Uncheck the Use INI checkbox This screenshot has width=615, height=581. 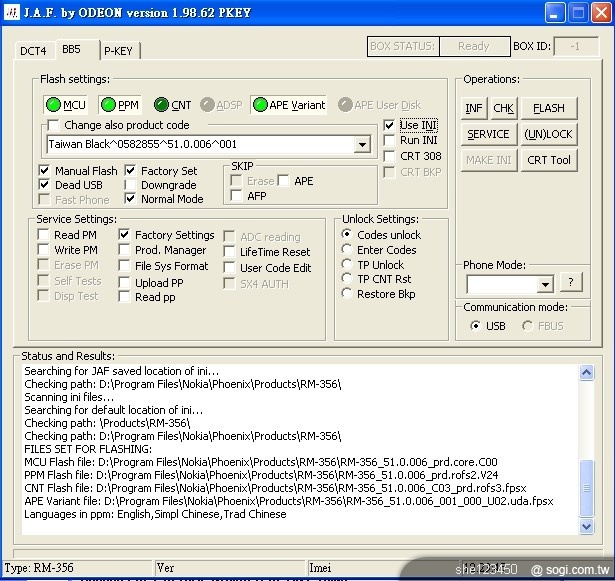[x=389, y=125]
